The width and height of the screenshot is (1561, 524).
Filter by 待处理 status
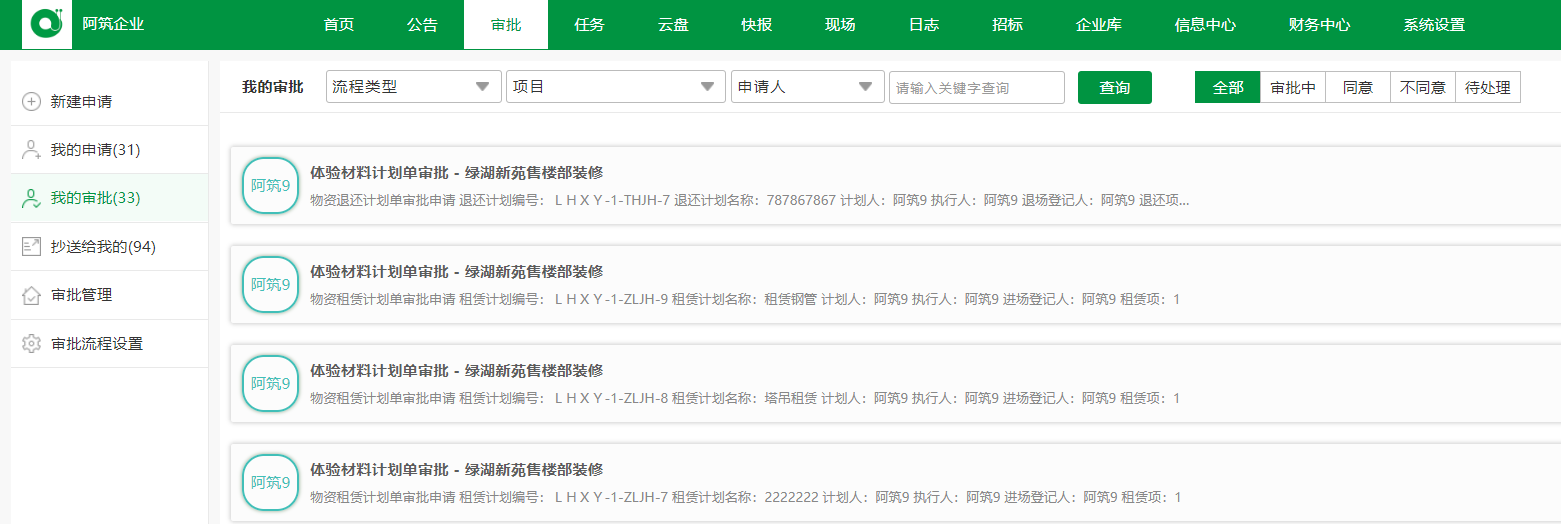(x=1488, y=87)
